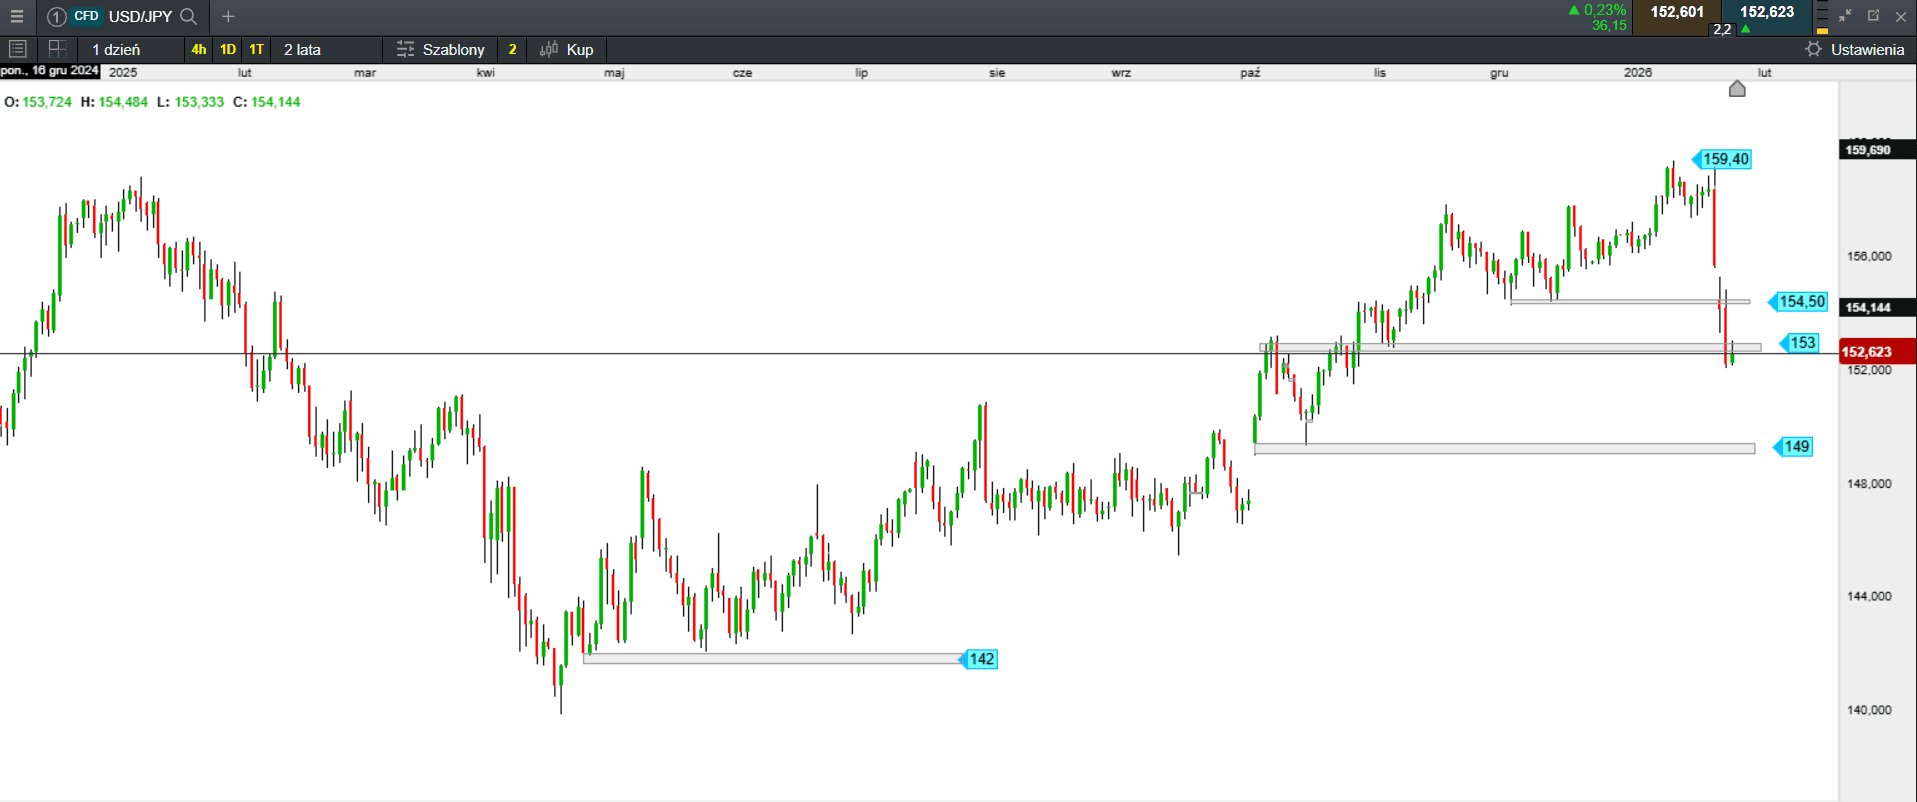Image resolution: width=1917 pixels, height=802 pixels.
Task: Expand the '2 lata' range dropdown
Action: [x=302, y=49]
